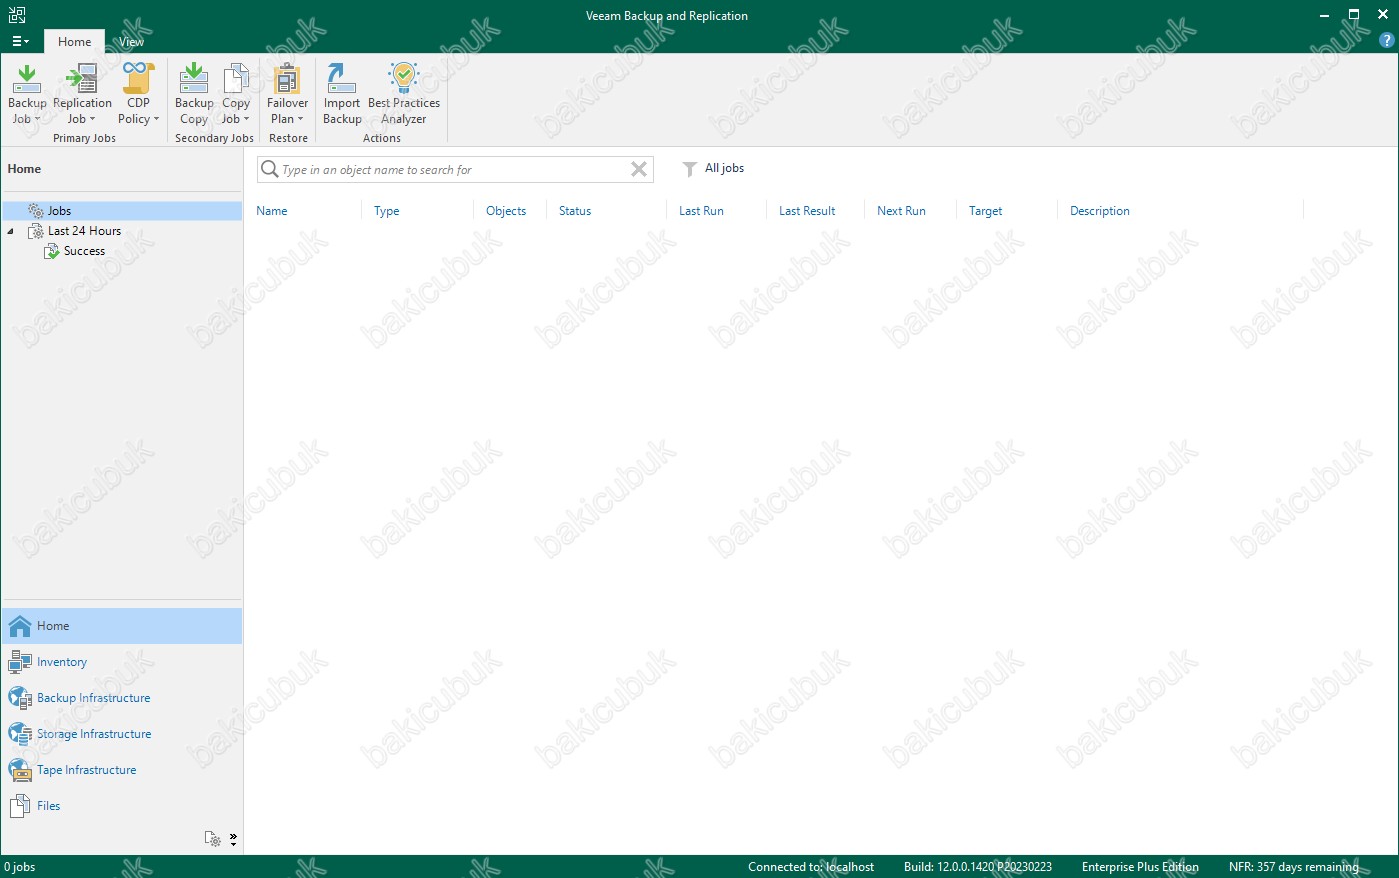Expand the navigation pane overflow chevron

233,839
